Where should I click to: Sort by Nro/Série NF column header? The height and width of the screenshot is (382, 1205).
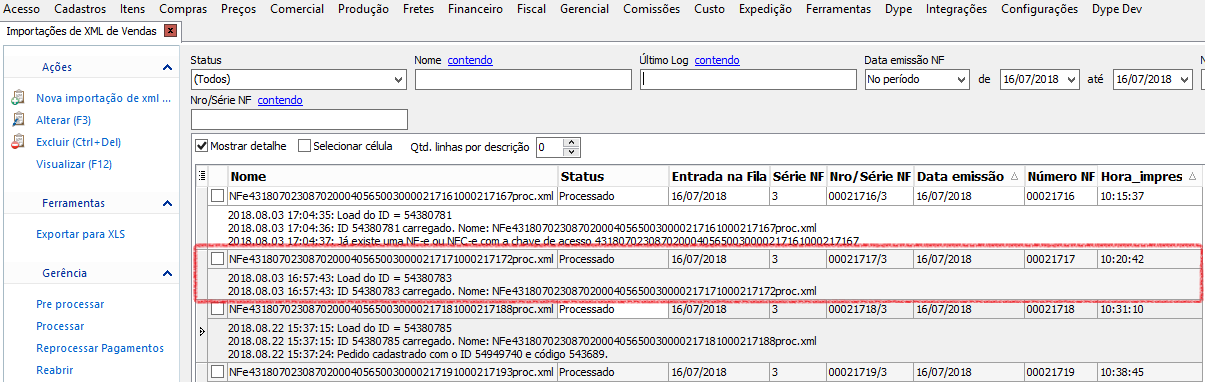point(869,176)
